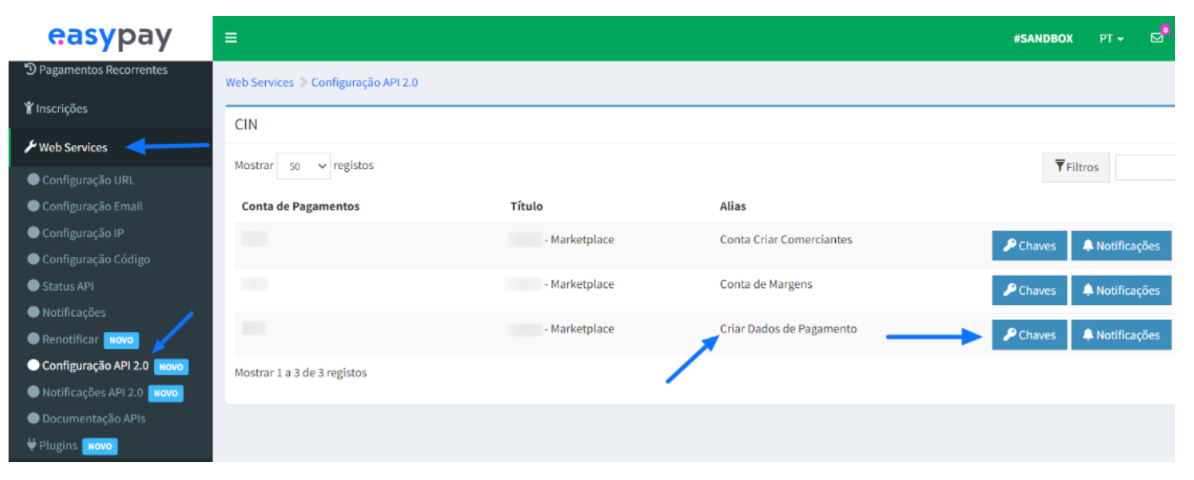Expand the PT language dropdown
This screenshot has width=1194, height=480.
1112,39
